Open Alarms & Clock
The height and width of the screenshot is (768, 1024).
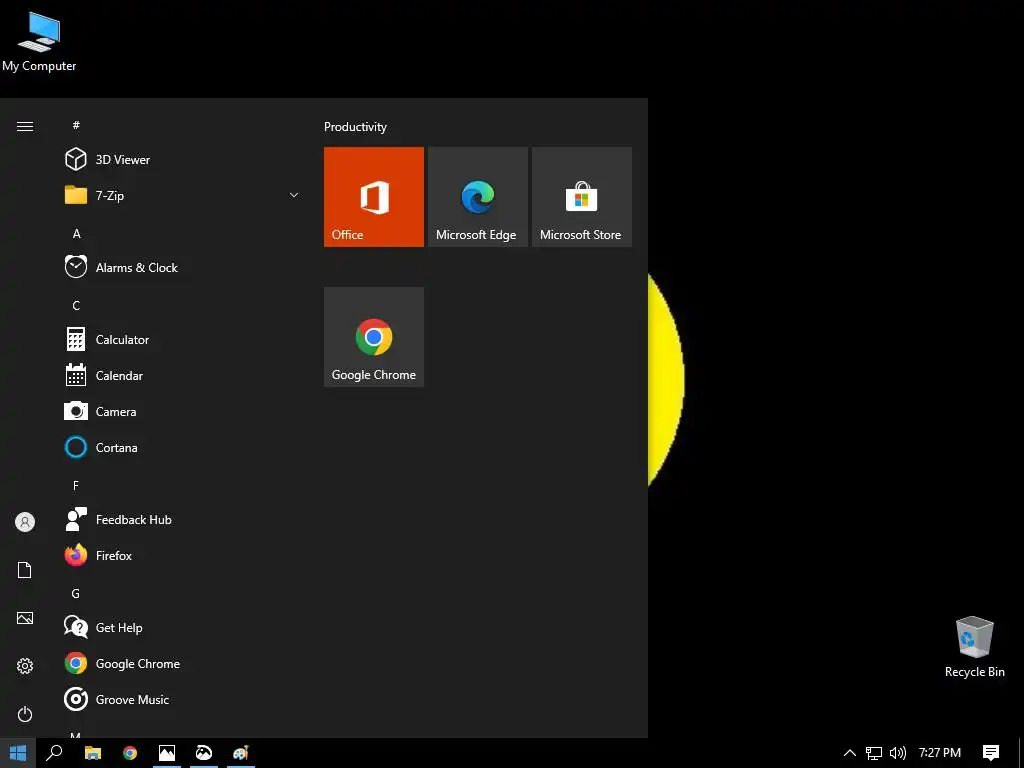pyautogui.click(x=182, y=268)
